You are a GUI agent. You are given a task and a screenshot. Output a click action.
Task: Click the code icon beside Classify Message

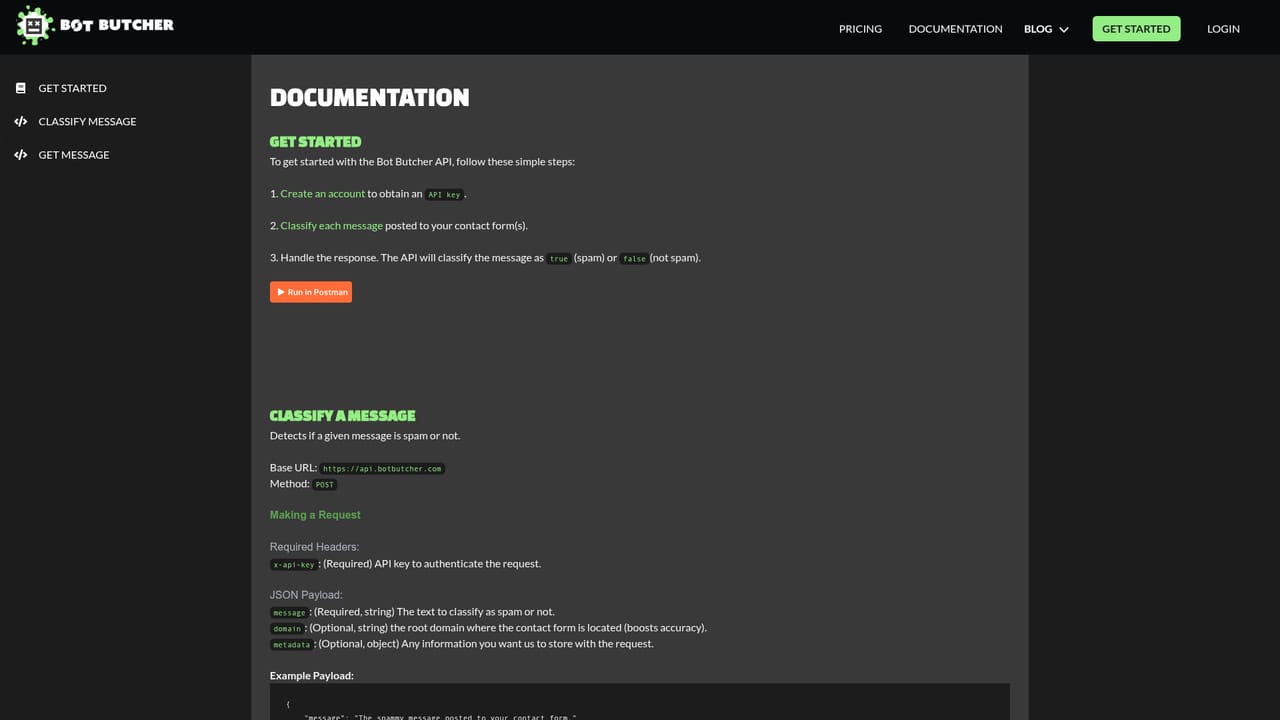click(x=20, y=121)
